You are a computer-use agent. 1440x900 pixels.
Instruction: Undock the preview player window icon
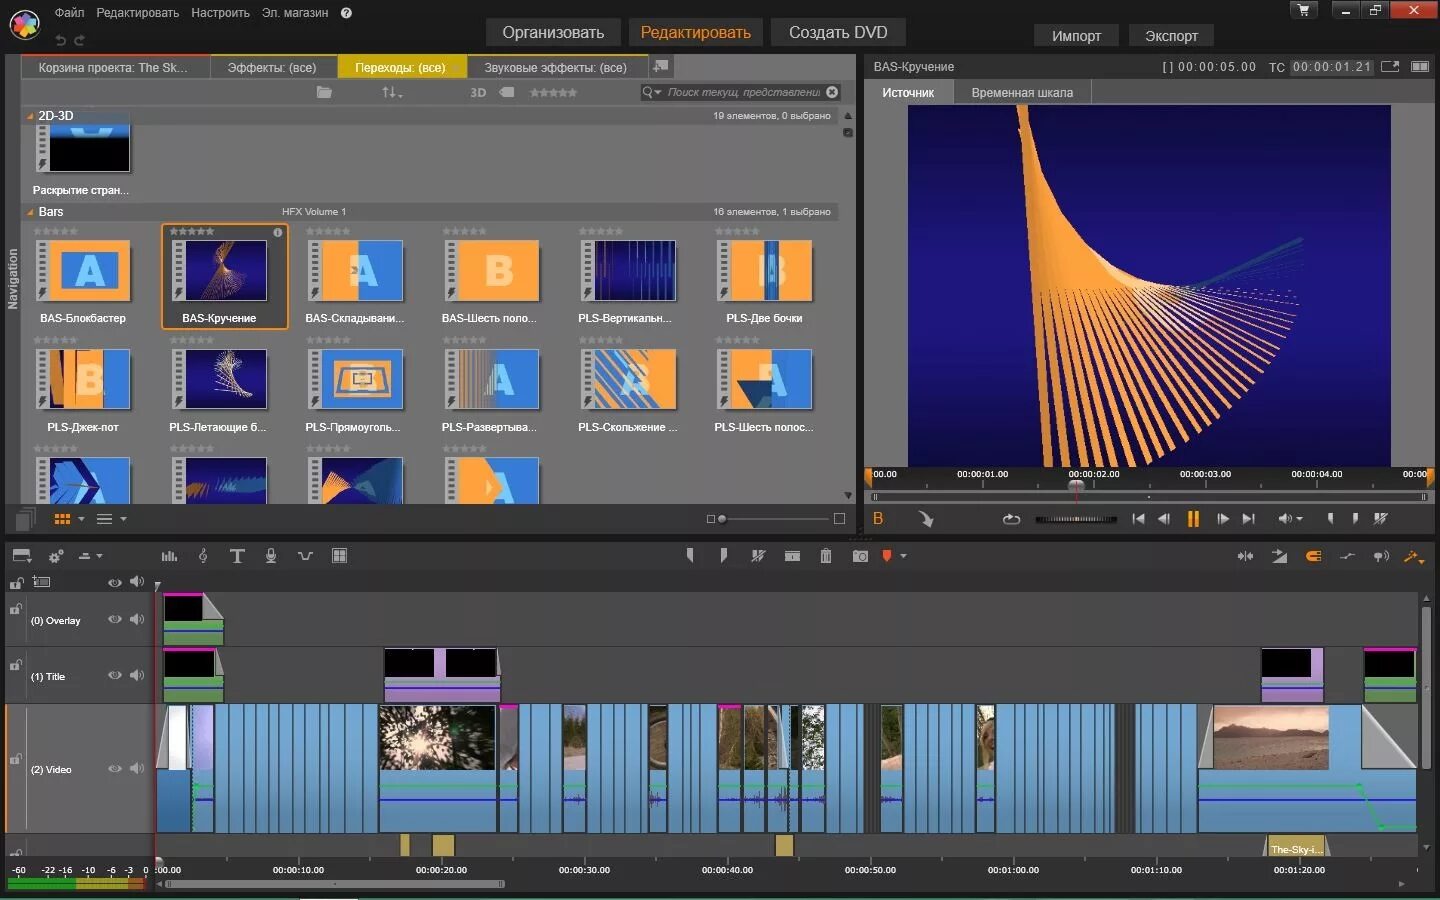[x=1390, y=67]
